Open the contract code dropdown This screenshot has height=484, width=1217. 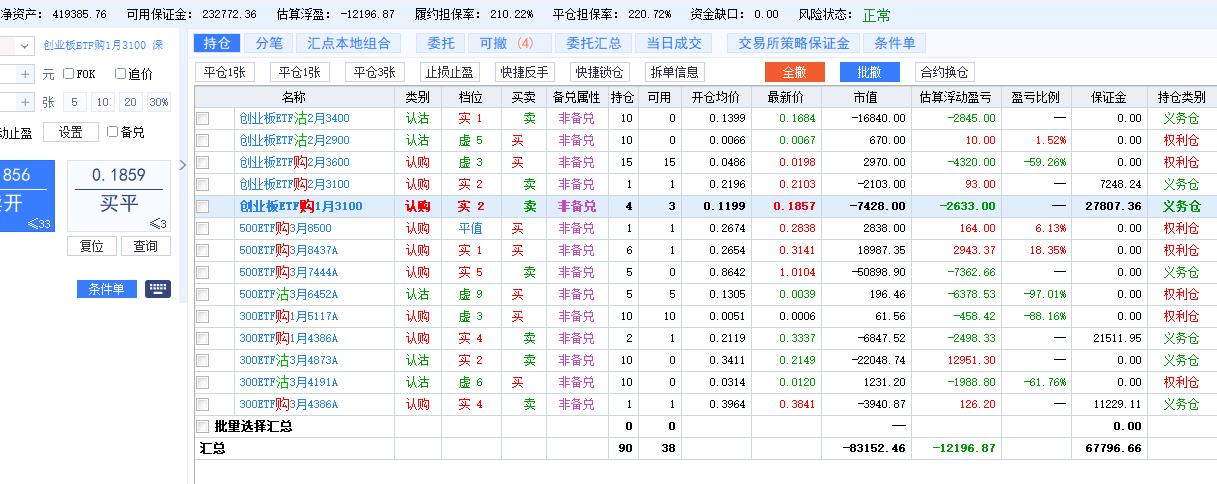coord(24,46)
